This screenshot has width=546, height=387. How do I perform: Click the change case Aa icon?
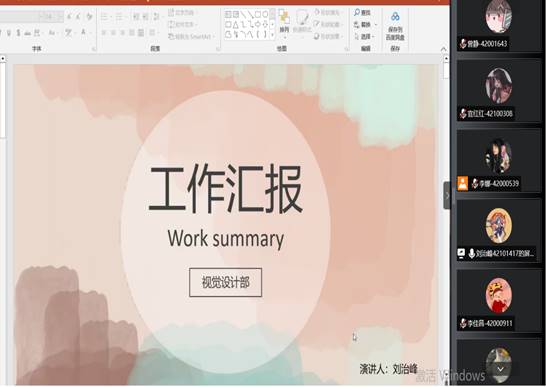[52, 33]
